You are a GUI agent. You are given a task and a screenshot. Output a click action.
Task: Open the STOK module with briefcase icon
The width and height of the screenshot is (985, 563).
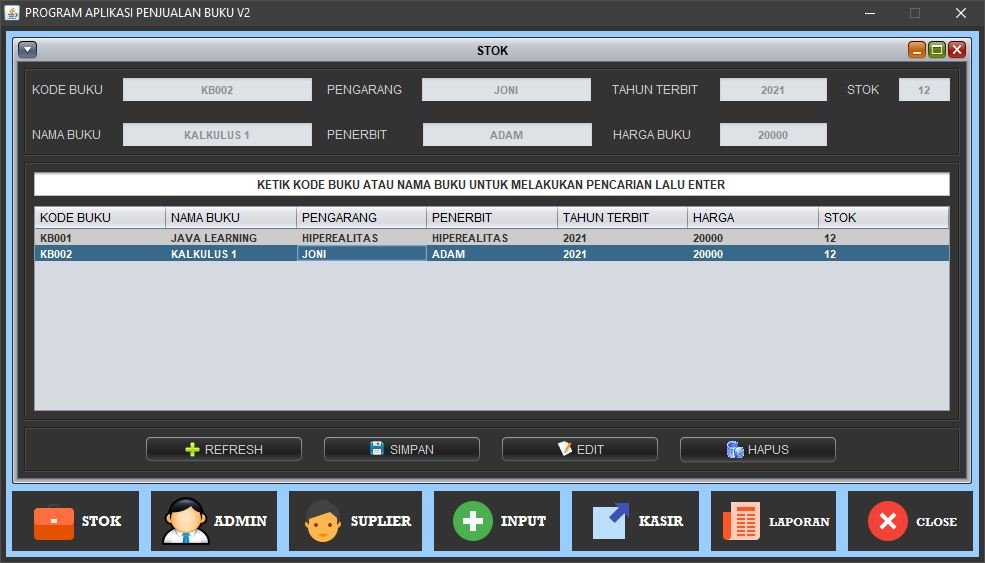click(78, 521)
